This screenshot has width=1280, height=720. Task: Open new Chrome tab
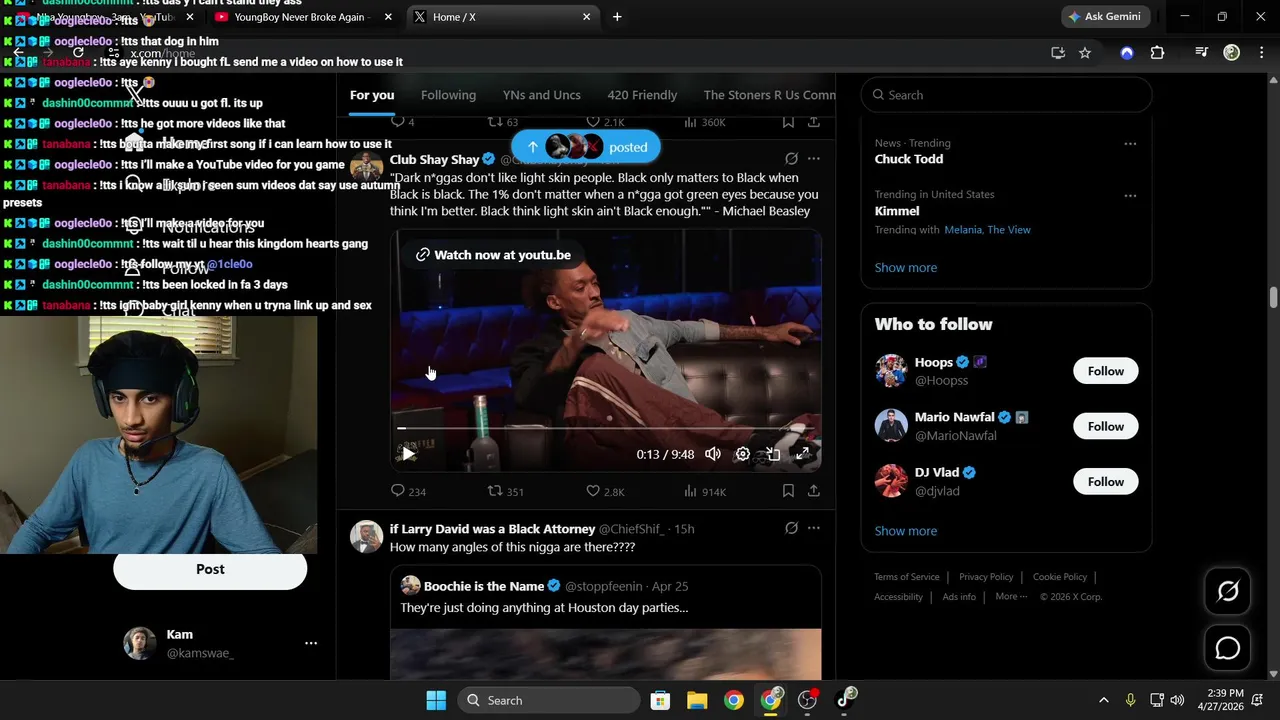click(x=617, y=17)
